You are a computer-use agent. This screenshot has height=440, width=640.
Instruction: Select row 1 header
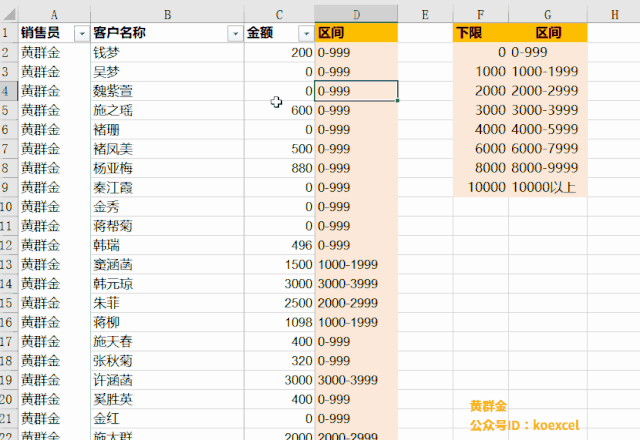coord(9,33)
